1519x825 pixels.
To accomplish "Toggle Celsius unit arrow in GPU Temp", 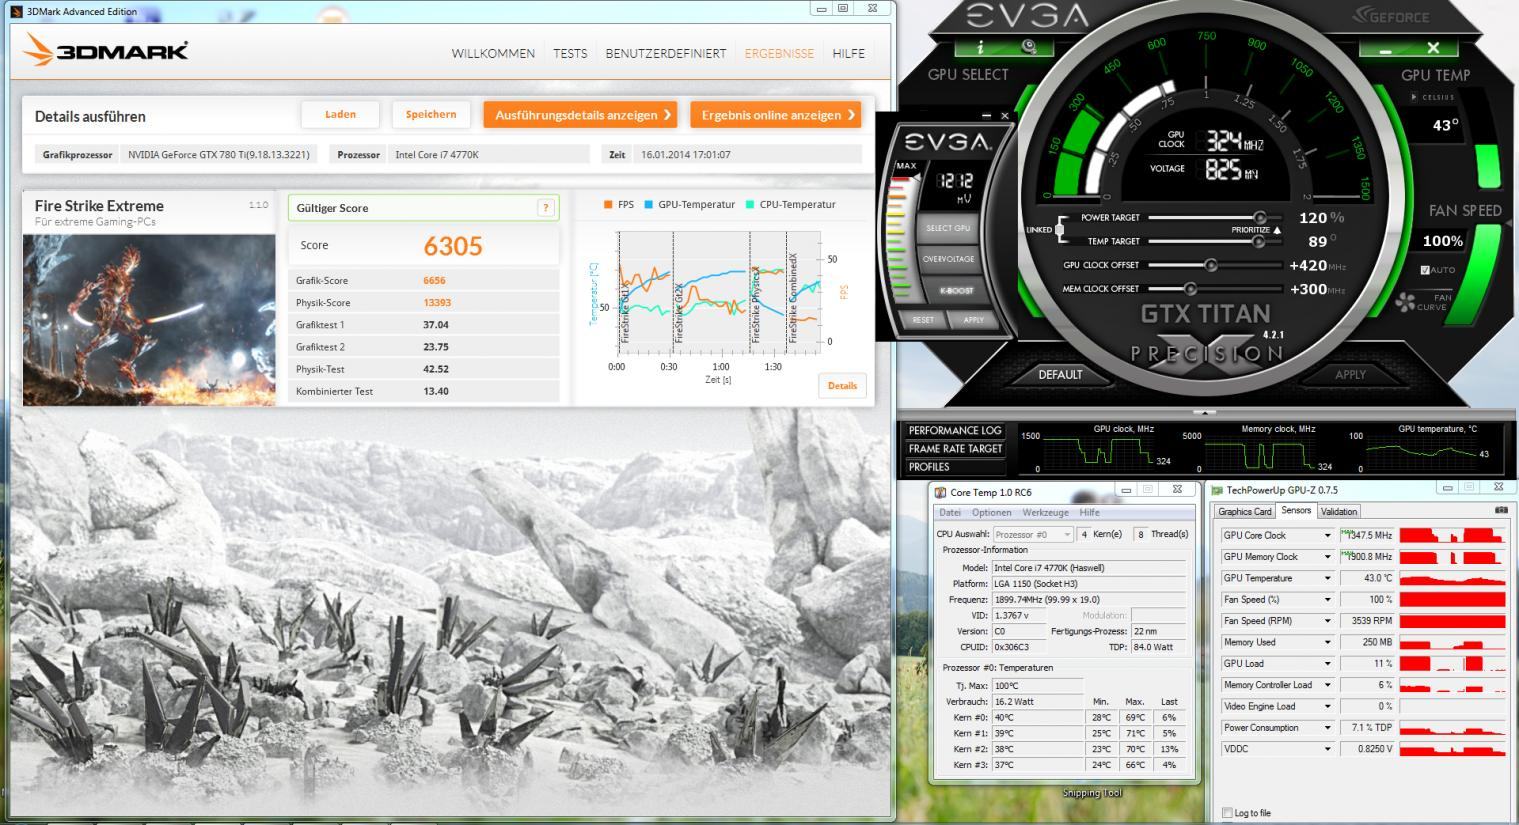I will 1414,97.
